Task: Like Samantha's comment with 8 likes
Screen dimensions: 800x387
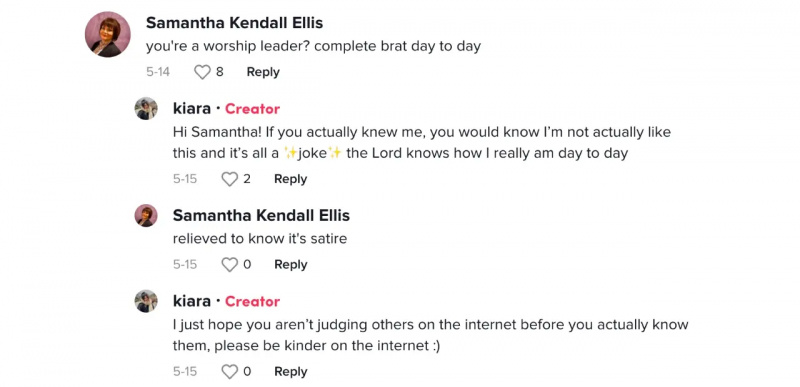Action: [203, 72]
